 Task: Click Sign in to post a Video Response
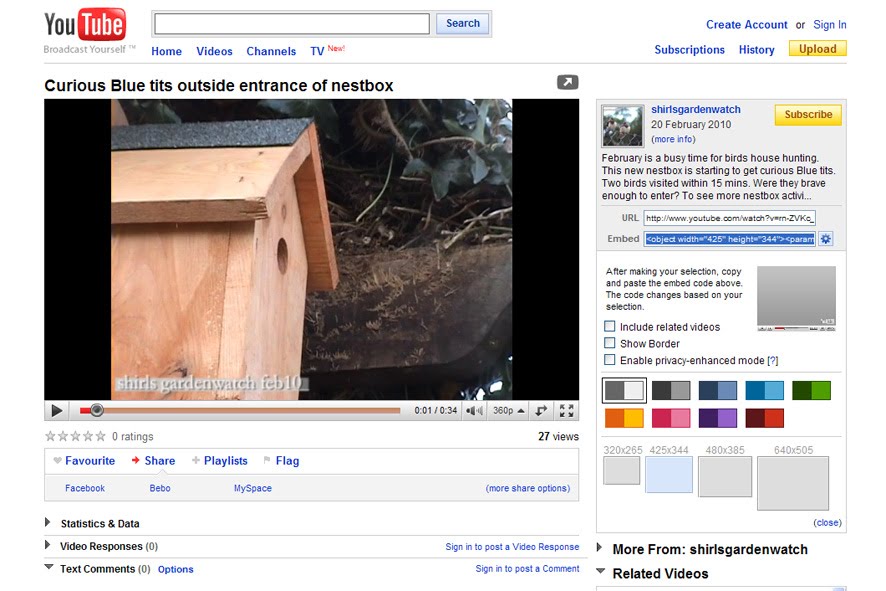[x=512, y=547]
